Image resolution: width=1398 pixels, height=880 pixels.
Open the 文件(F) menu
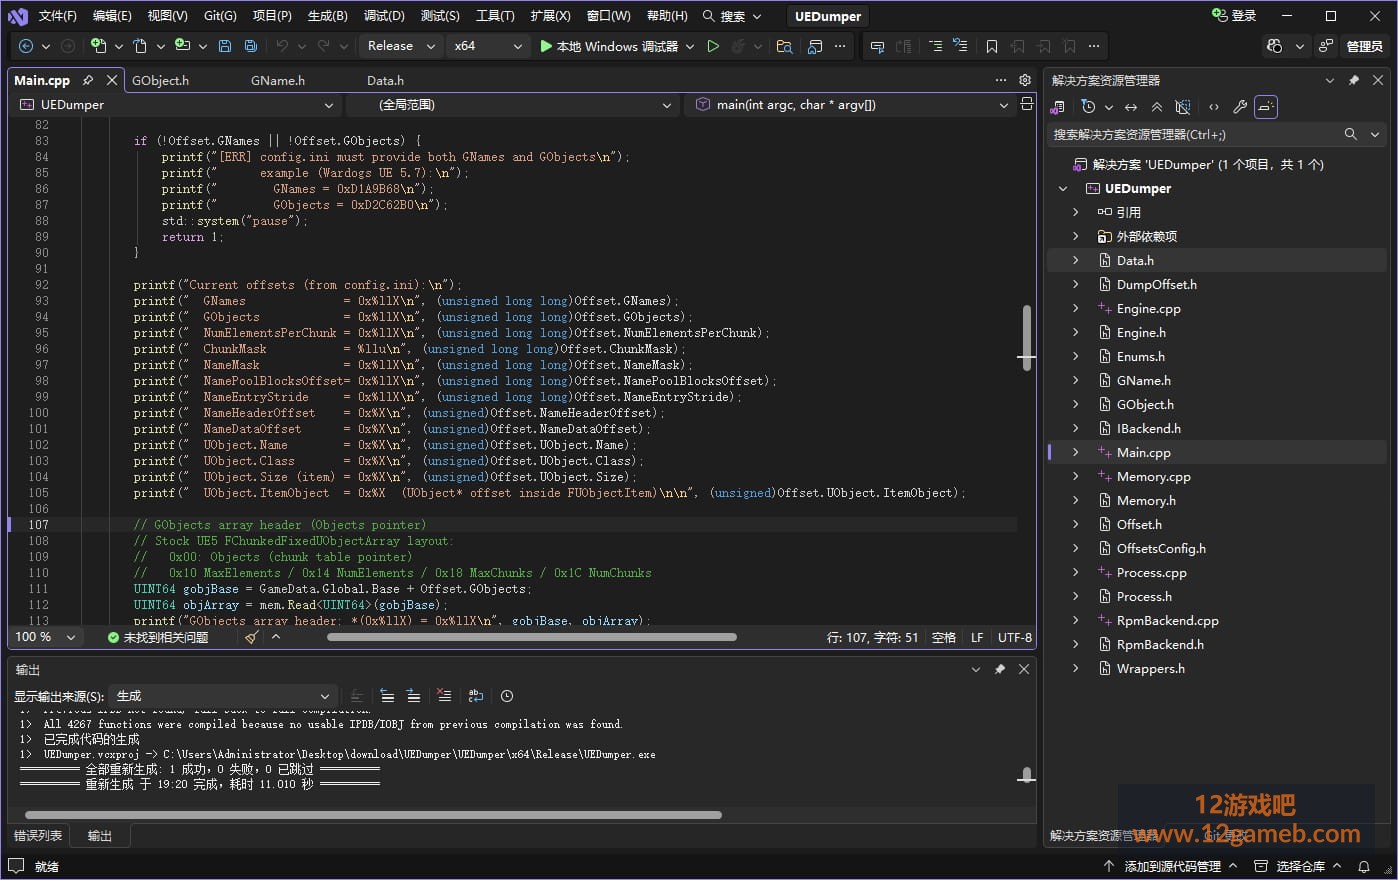[57, 16]
